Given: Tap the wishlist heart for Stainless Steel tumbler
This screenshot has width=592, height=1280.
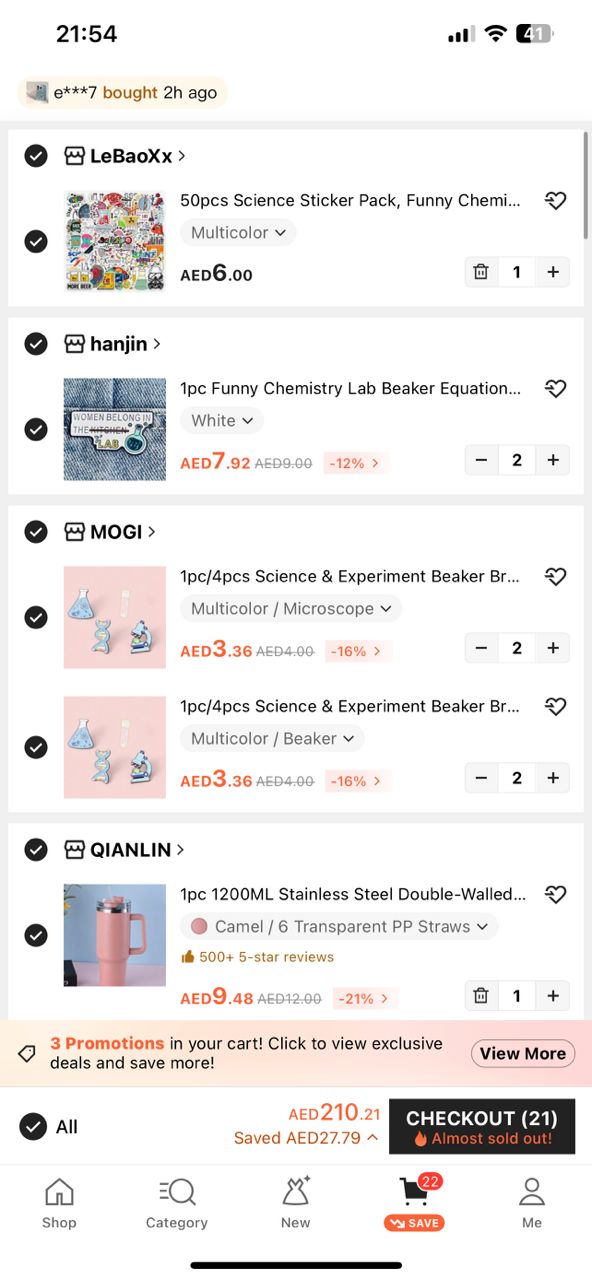Looking at the screenshot, I should click(x=555, y=895).
